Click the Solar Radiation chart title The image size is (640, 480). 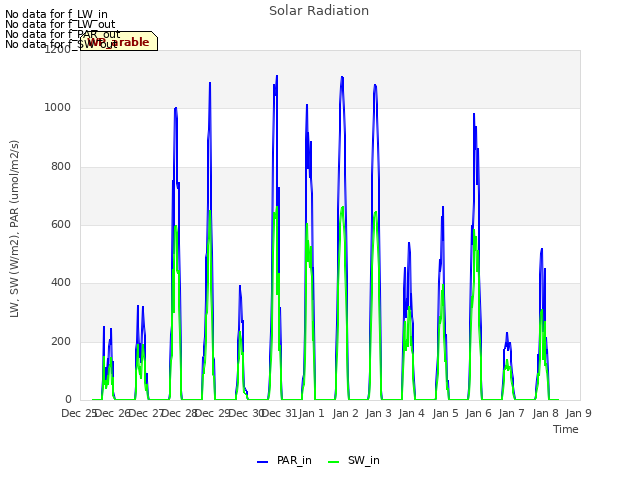tap(319, 11)
